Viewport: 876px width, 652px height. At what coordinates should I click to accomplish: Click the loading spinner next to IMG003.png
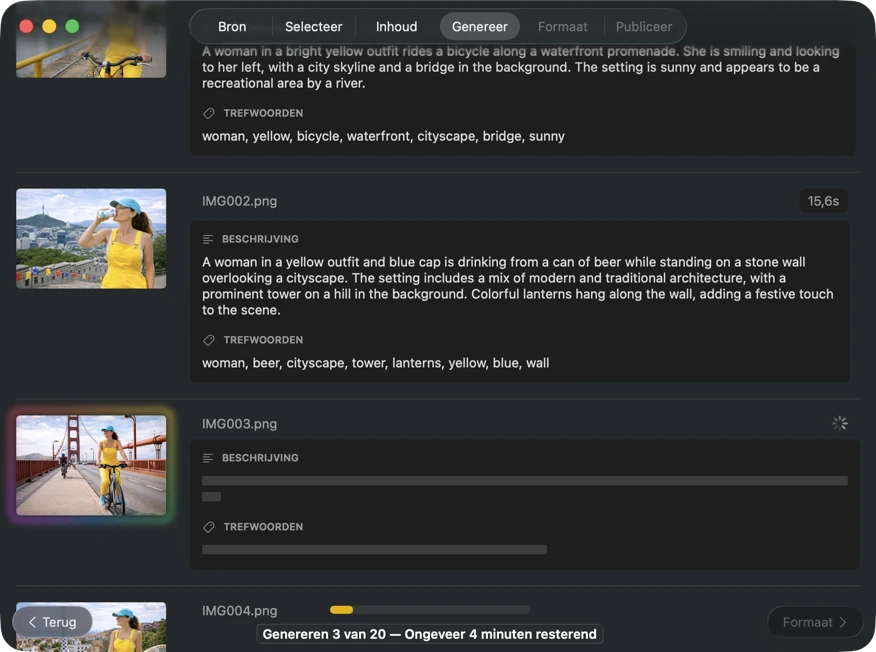(839, 423)
